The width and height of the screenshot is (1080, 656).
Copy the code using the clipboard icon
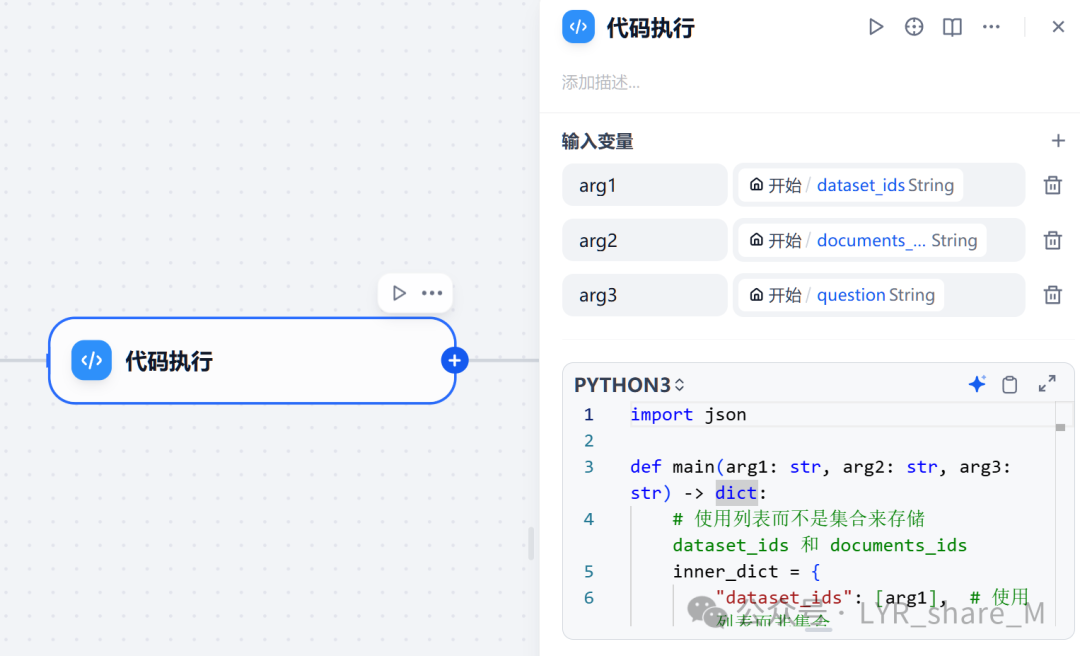[x=1009, y=384]
